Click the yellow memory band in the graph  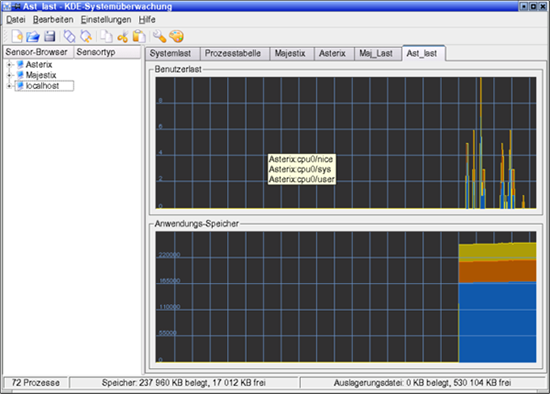tap(497, 251)
